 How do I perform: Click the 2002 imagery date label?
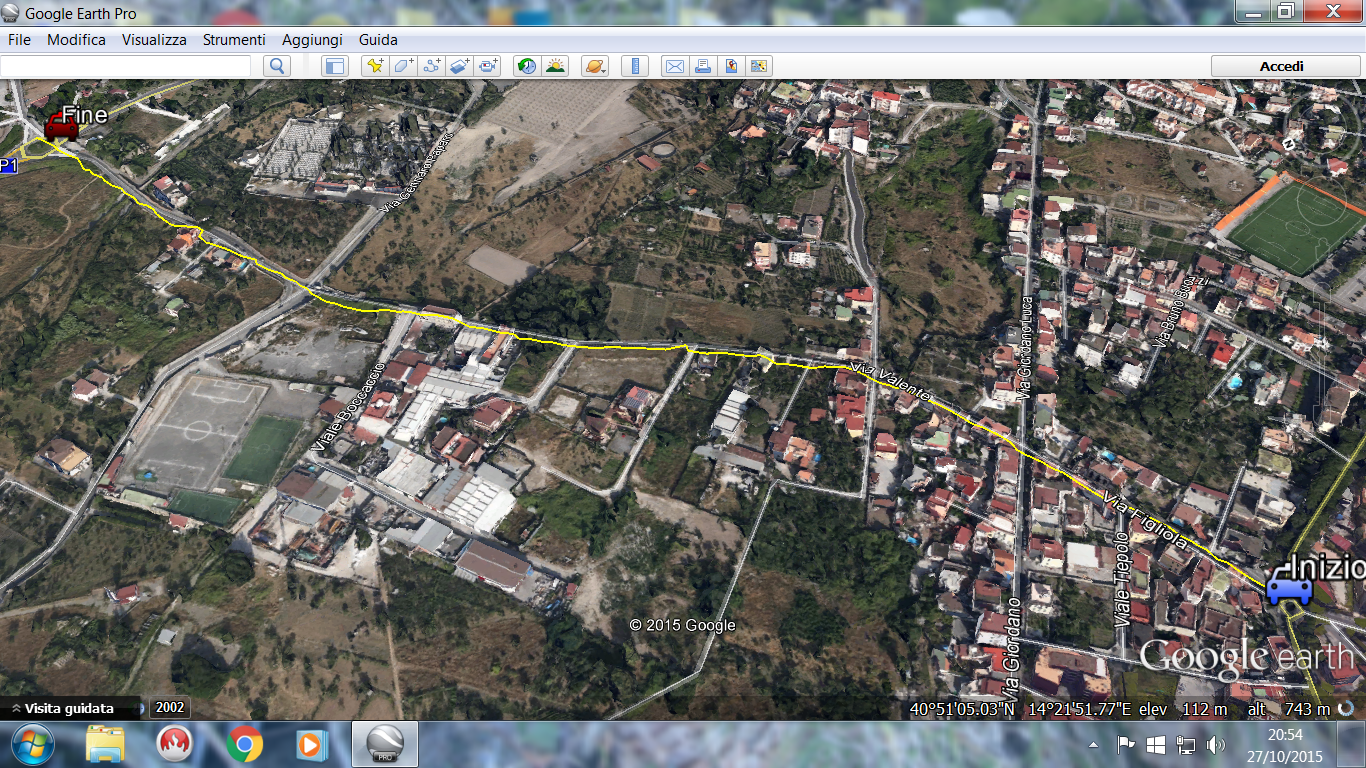170,707
